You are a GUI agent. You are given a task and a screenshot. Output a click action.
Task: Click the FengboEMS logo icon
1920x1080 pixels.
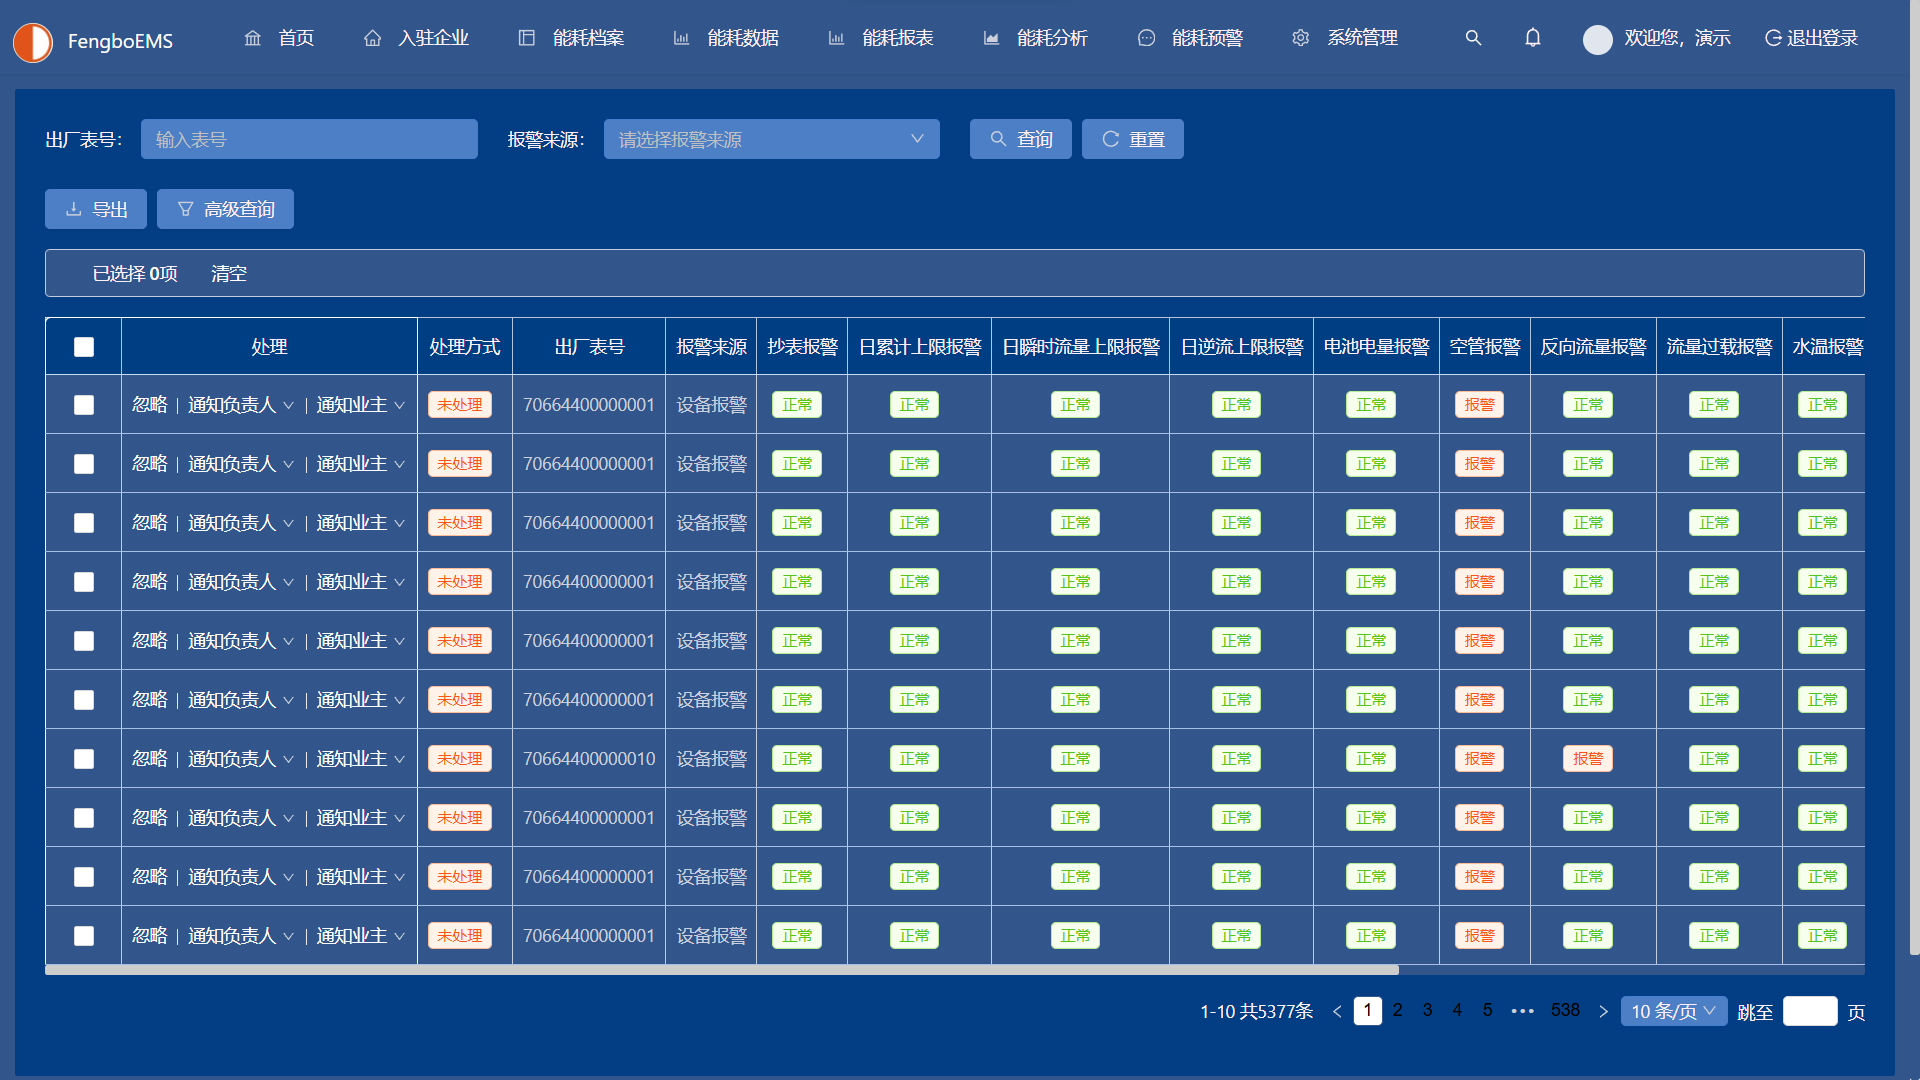tap(33, 42)
